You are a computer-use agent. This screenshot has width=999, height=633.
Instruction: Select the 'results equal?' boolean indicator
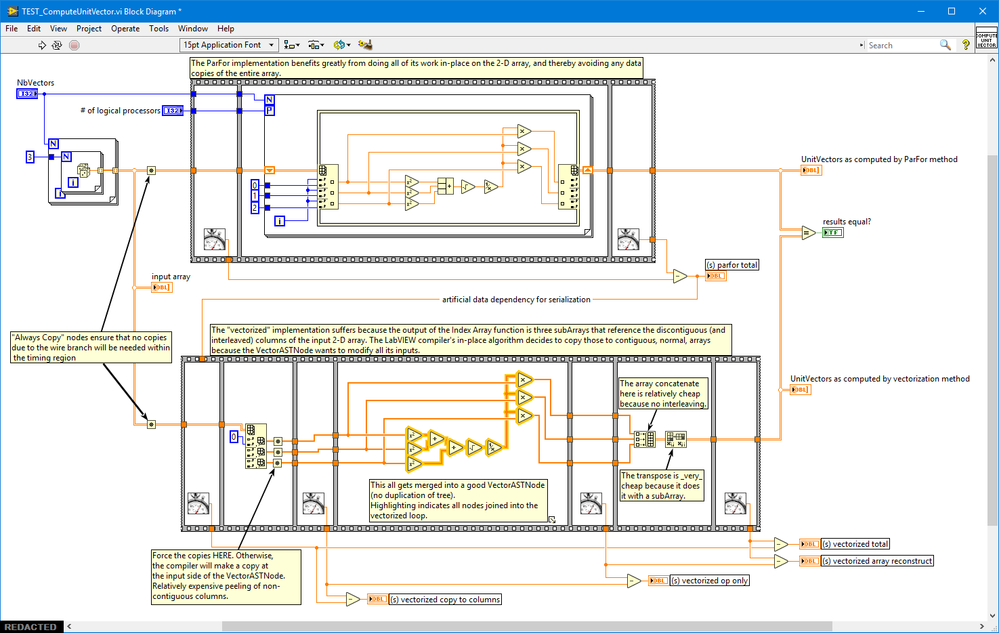pyautogui.click(x=833, y=232)
